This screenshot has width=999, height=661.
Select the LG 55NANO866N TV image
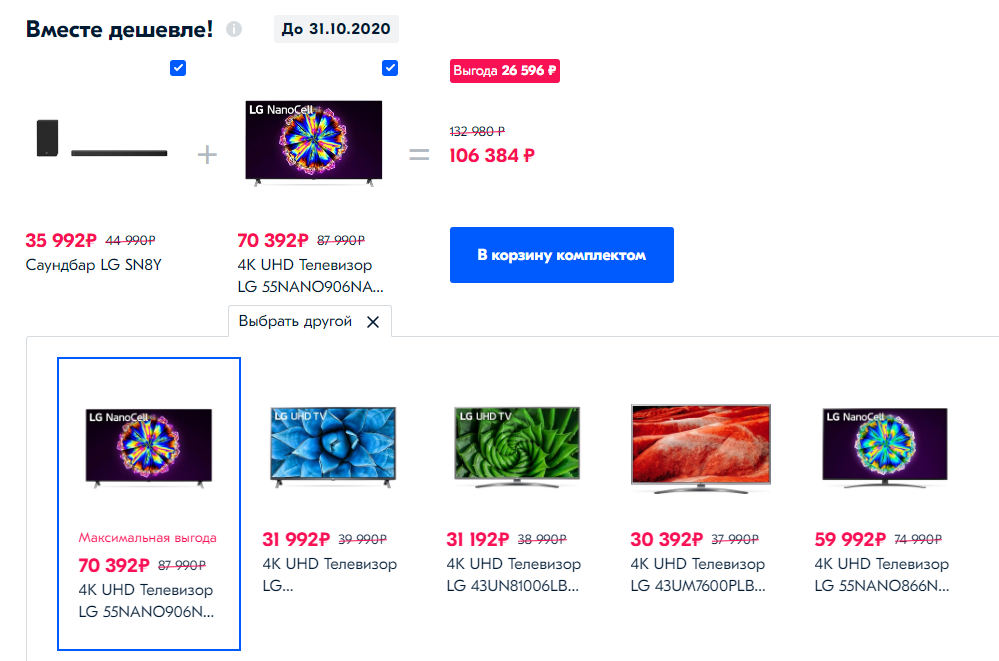885,447
